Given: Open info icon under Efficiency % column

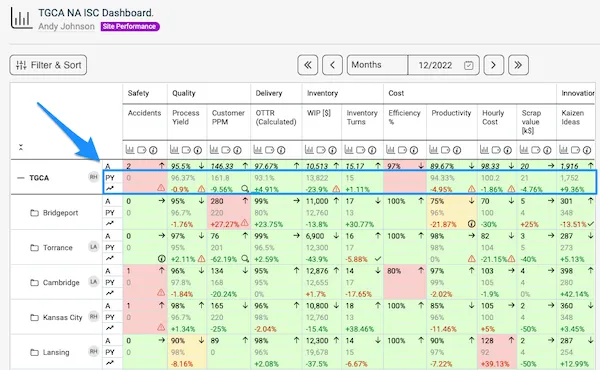Looking at the screenshot, I should [x=414, y=150].
